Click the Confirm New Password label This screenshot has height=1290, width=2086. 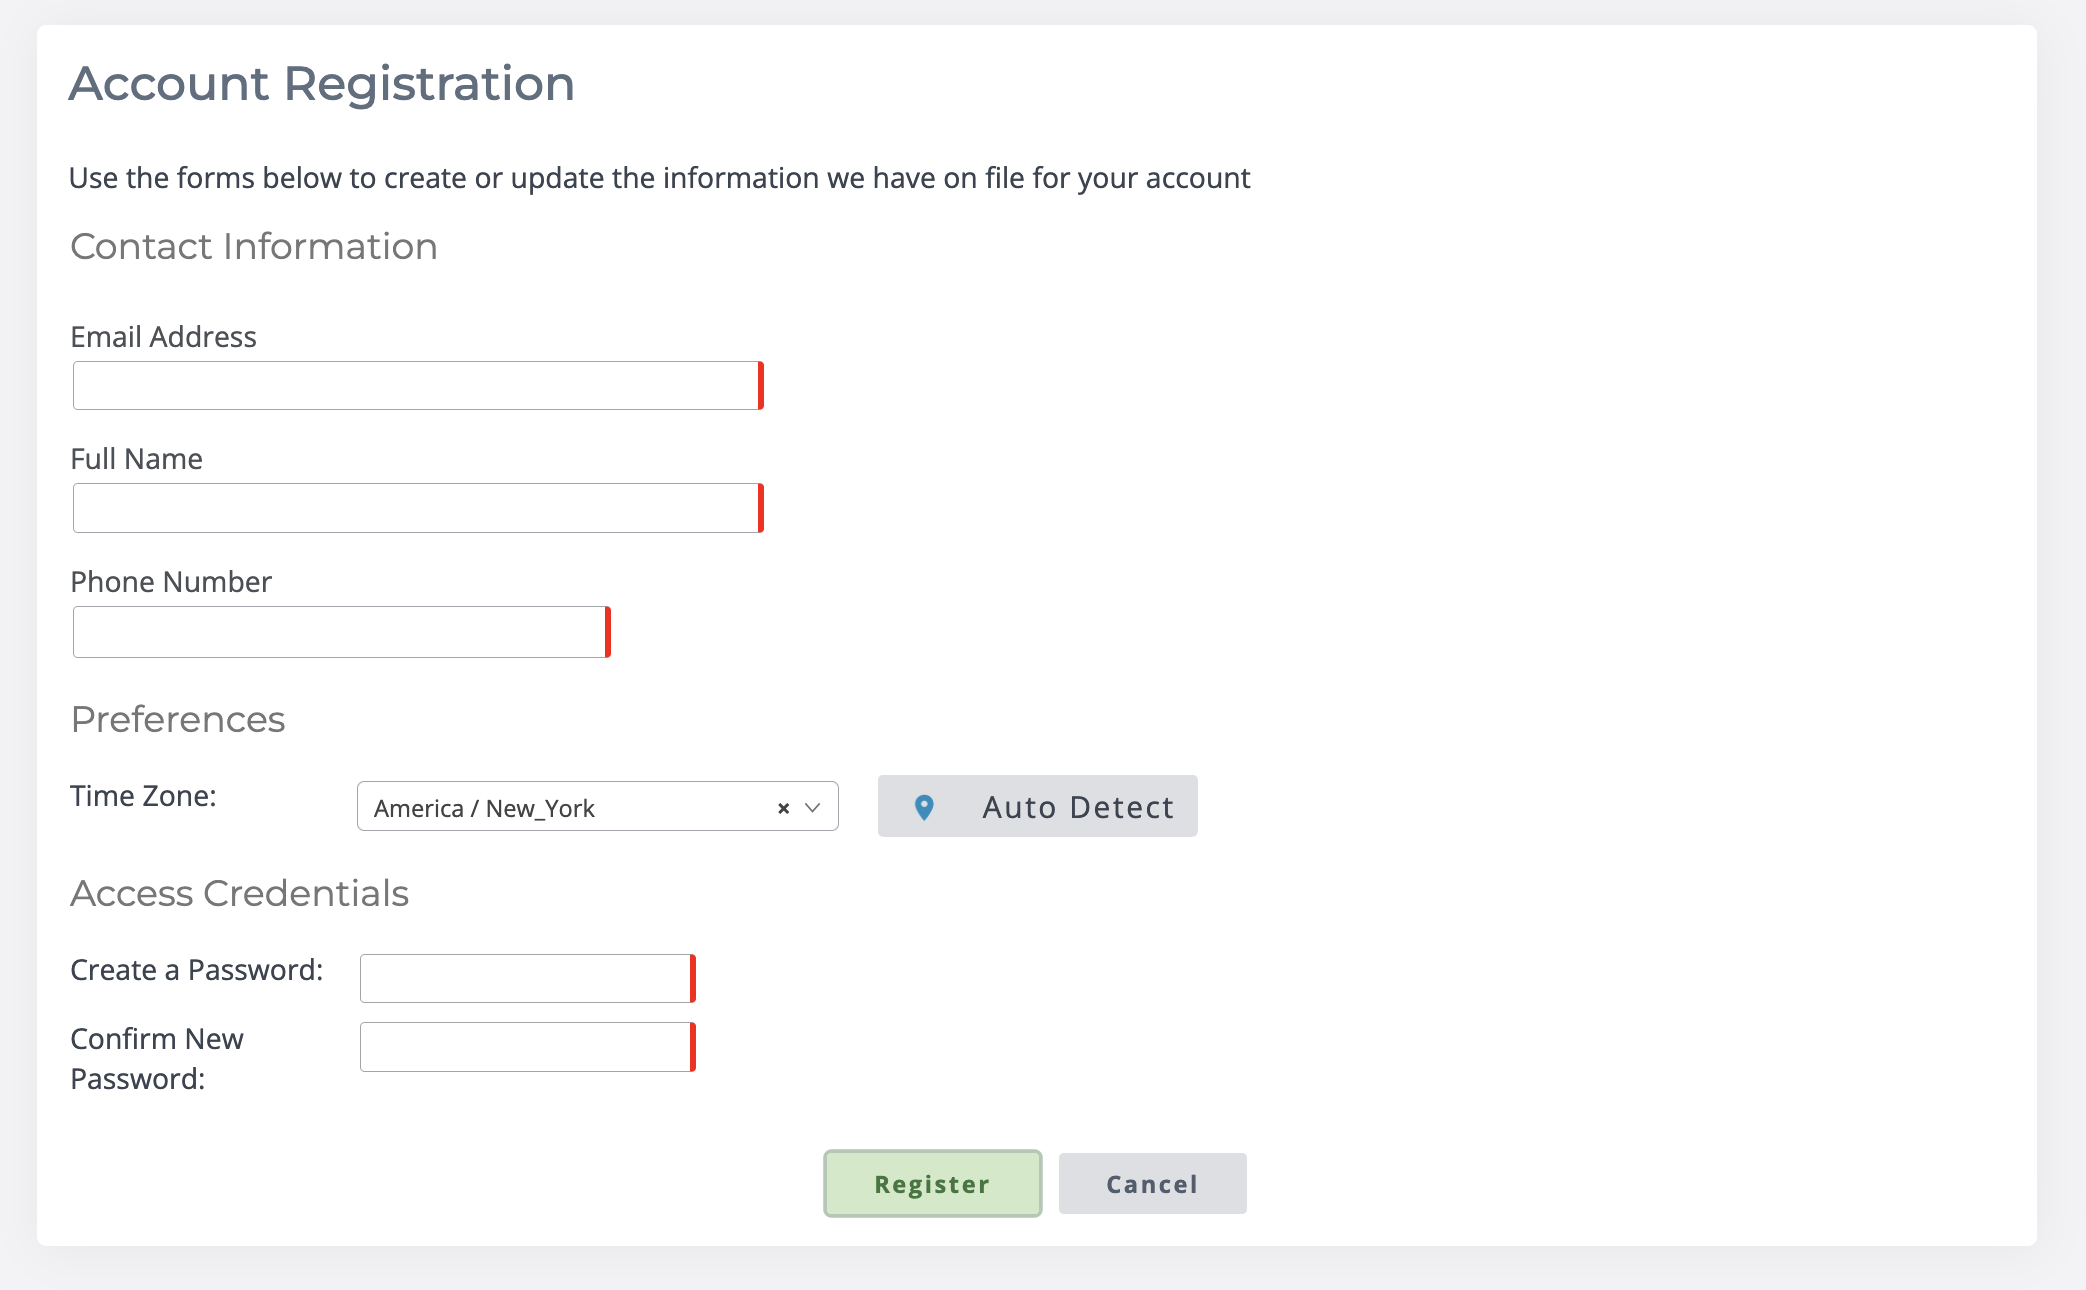[157, 1058]
